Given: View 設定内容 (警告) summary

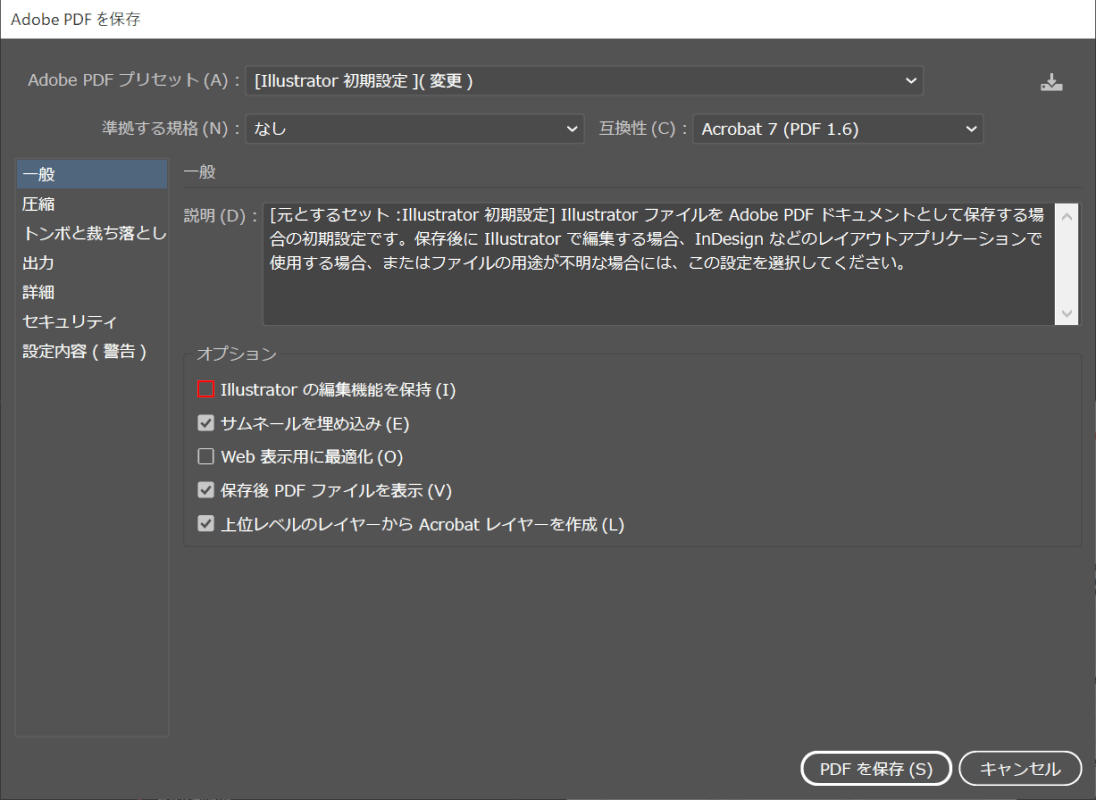Looking at the screenshot, I should click(x=92, y=351).
